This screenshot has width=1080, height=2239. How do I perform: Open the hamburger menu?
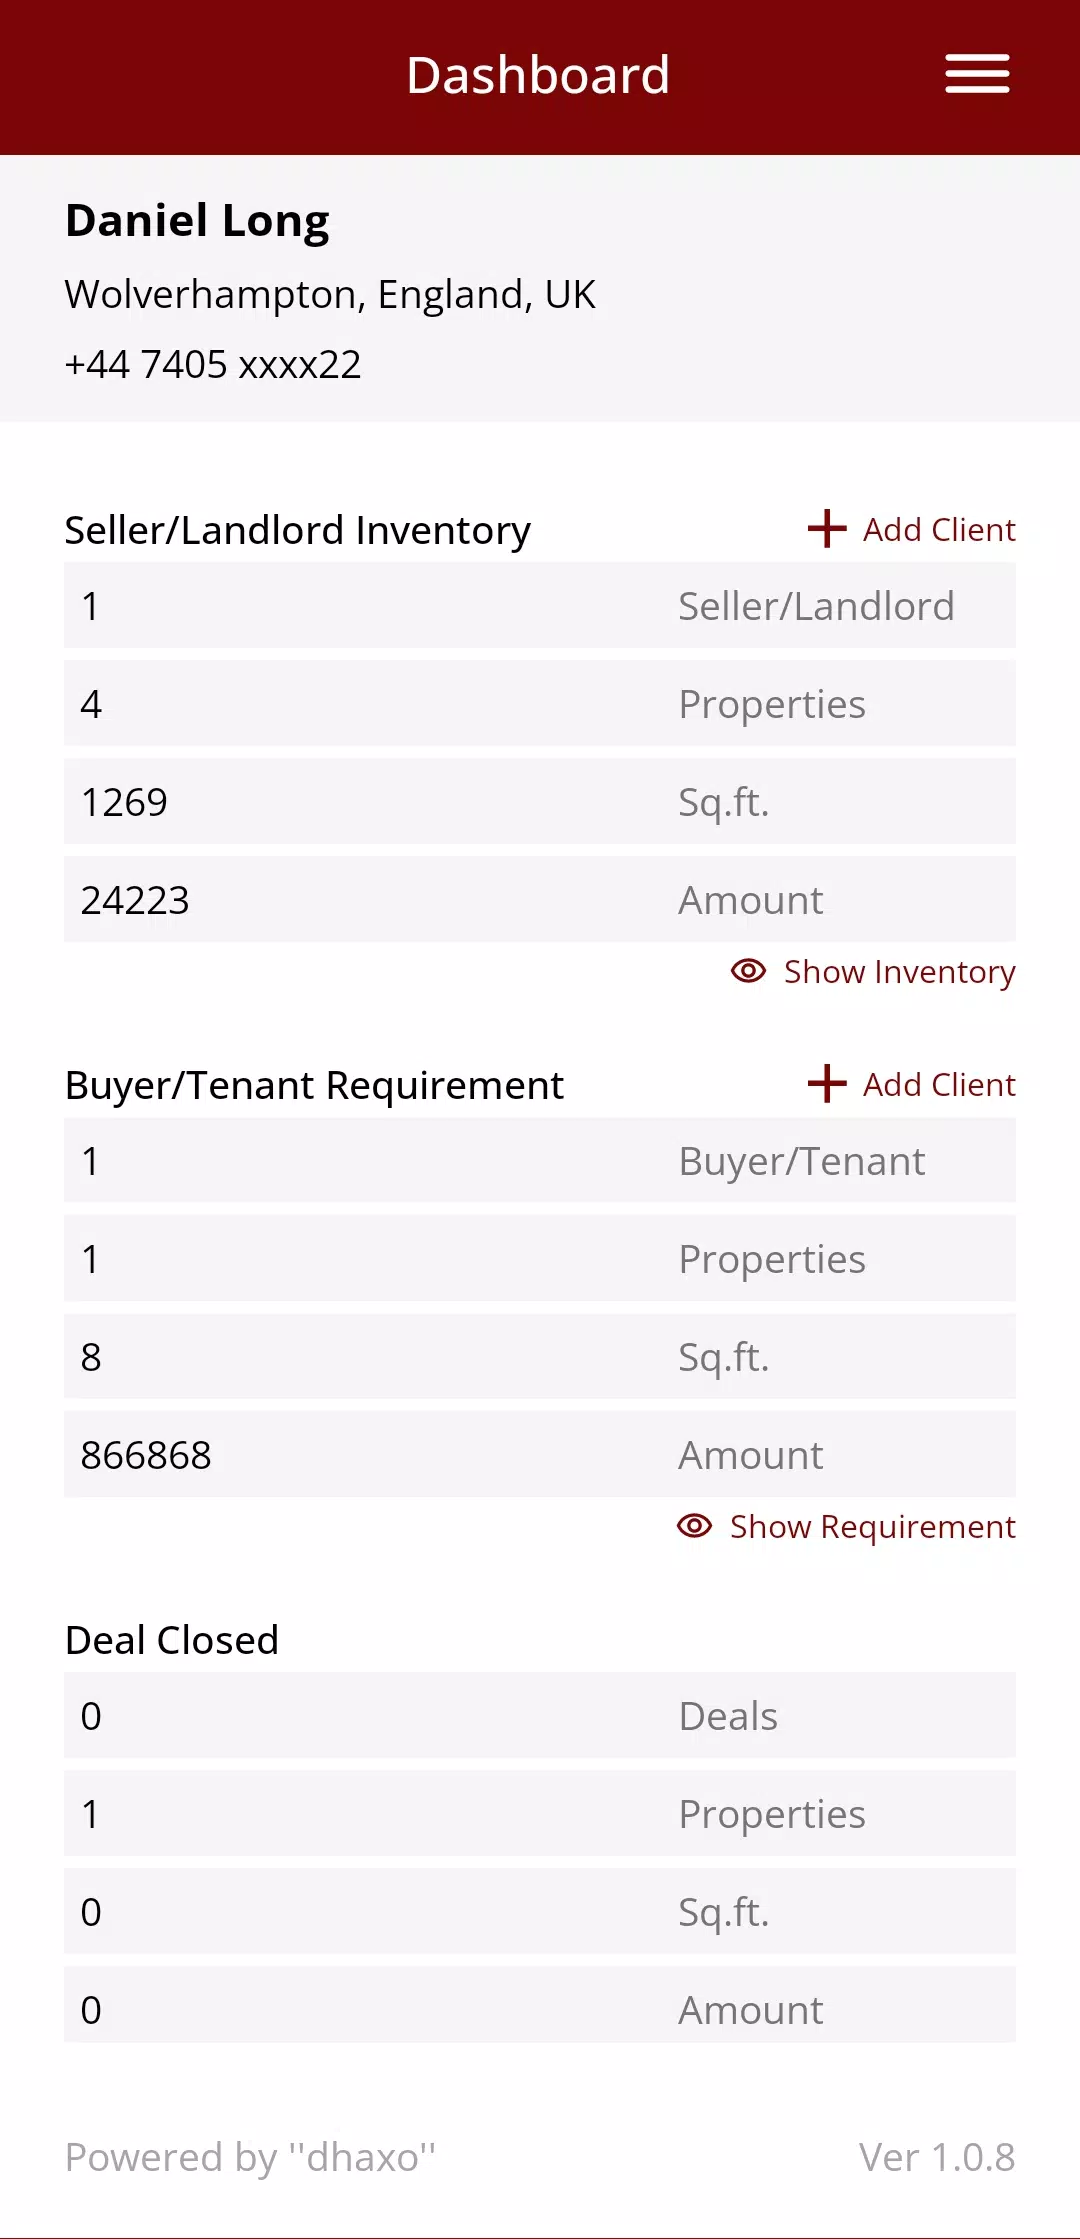click(x=977, y=75)
